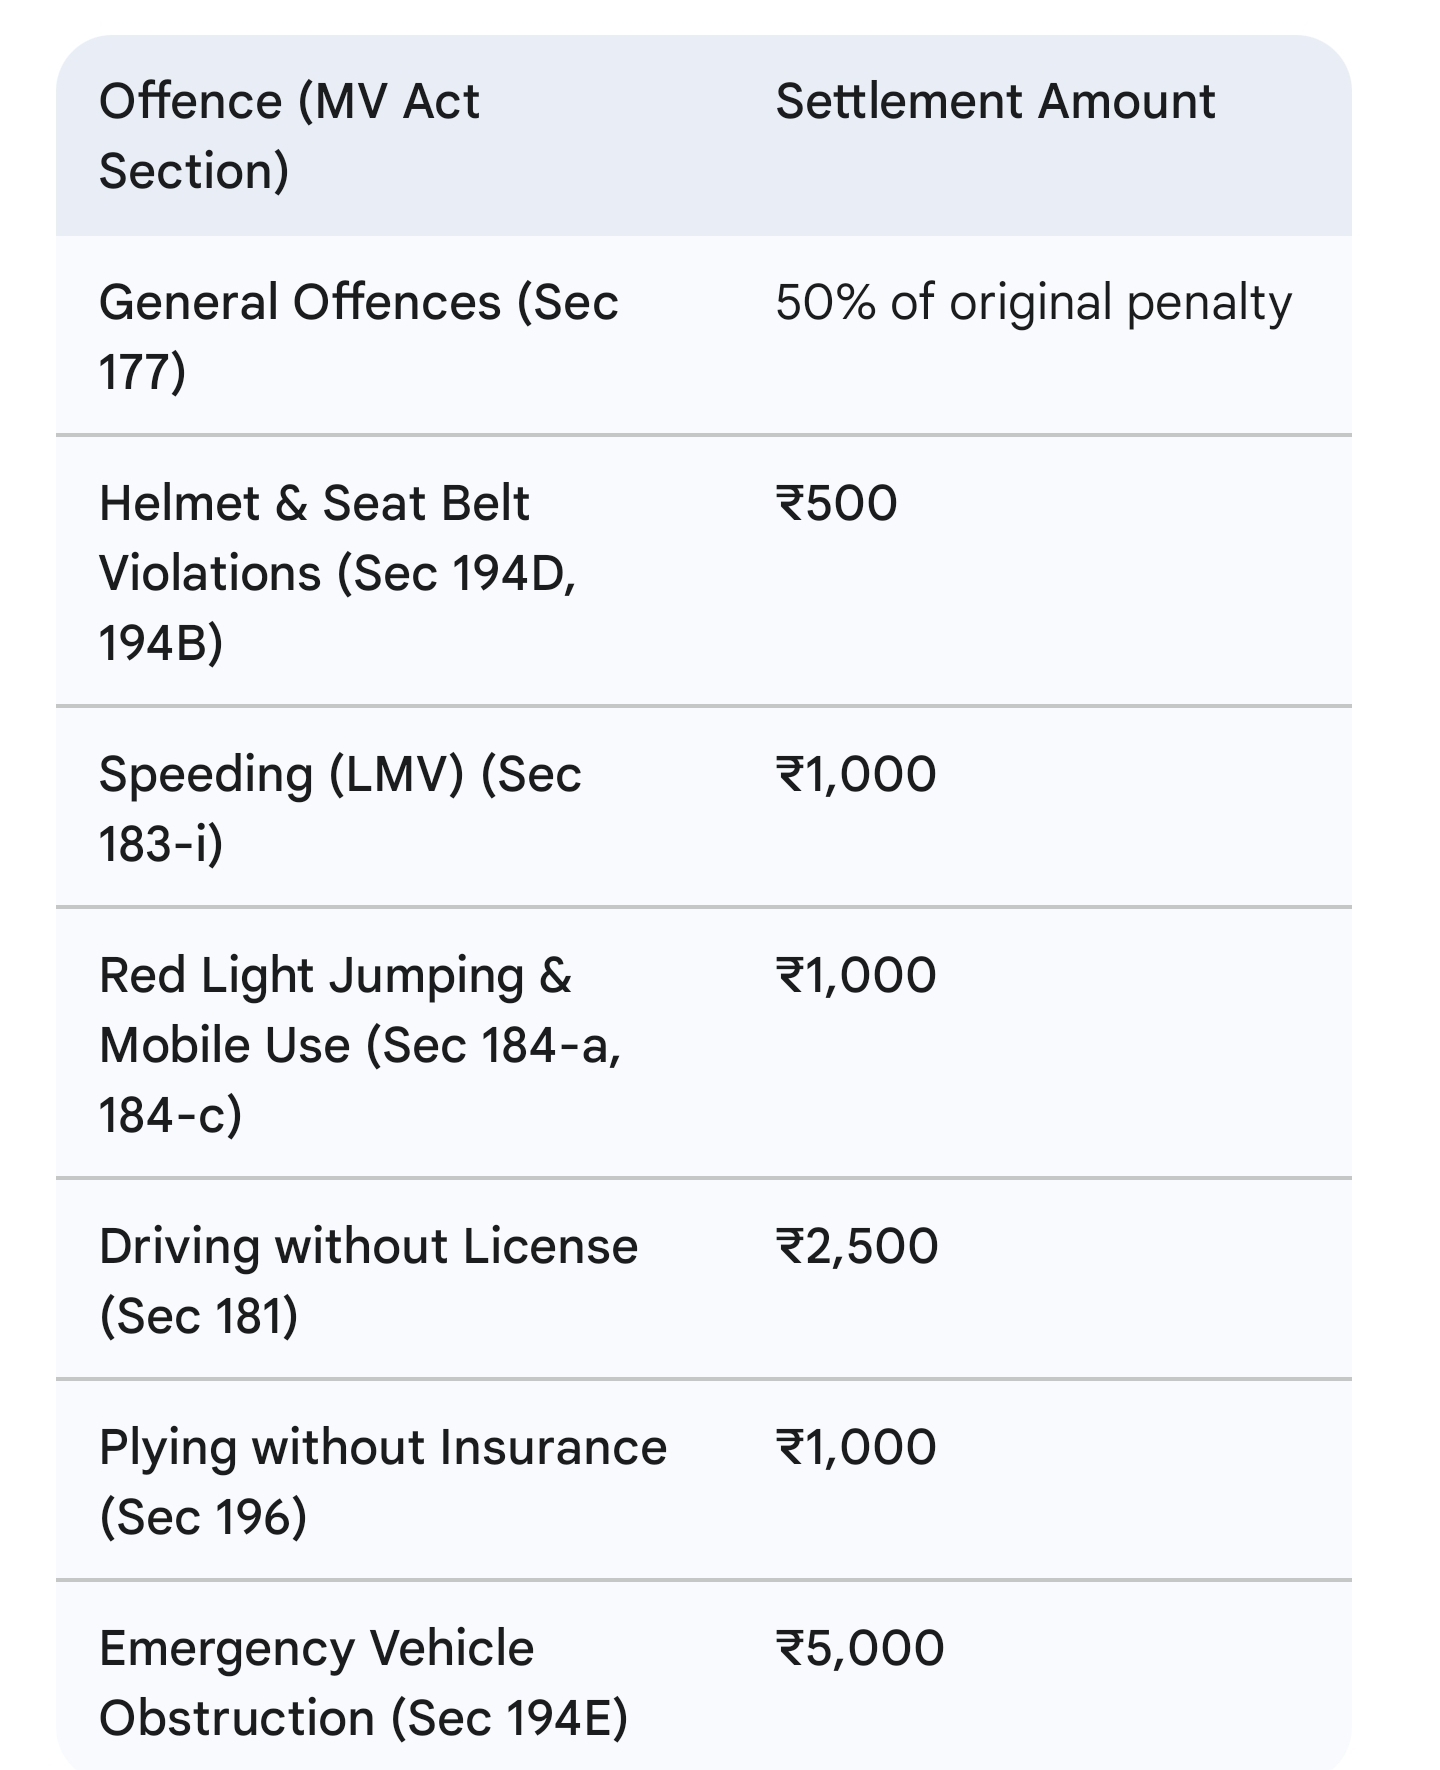Select the 'Helmet & Seat Belt Violations' offence text

337,572
